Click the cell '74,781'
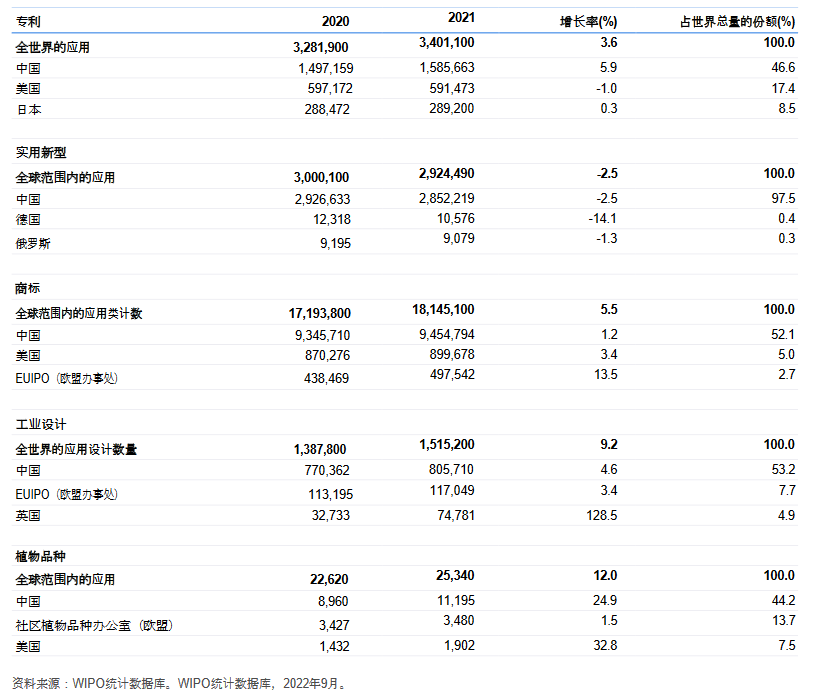The width and height of the screenshot is (829, 690). click(x=456, y=516)
